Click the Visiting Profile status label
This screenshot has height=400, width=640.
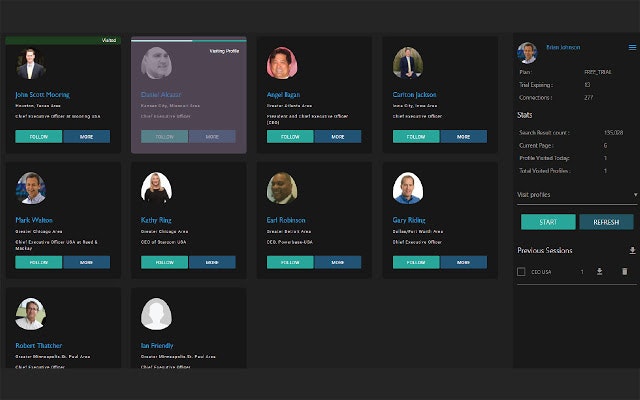tap(224, 51)
